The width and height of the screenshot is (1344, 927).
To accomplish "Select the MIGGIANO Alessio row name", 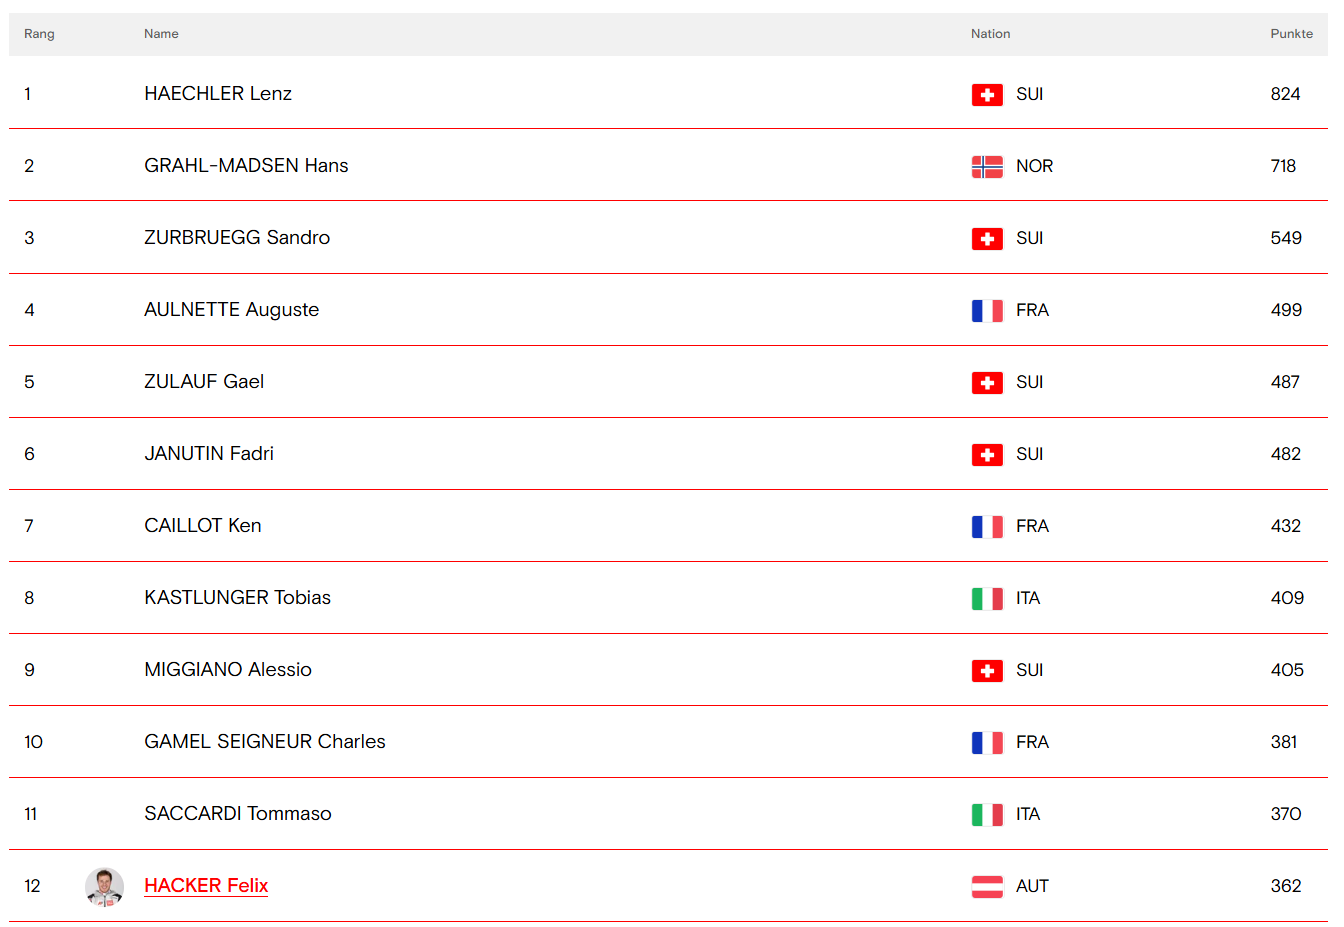I will [228, 670].
